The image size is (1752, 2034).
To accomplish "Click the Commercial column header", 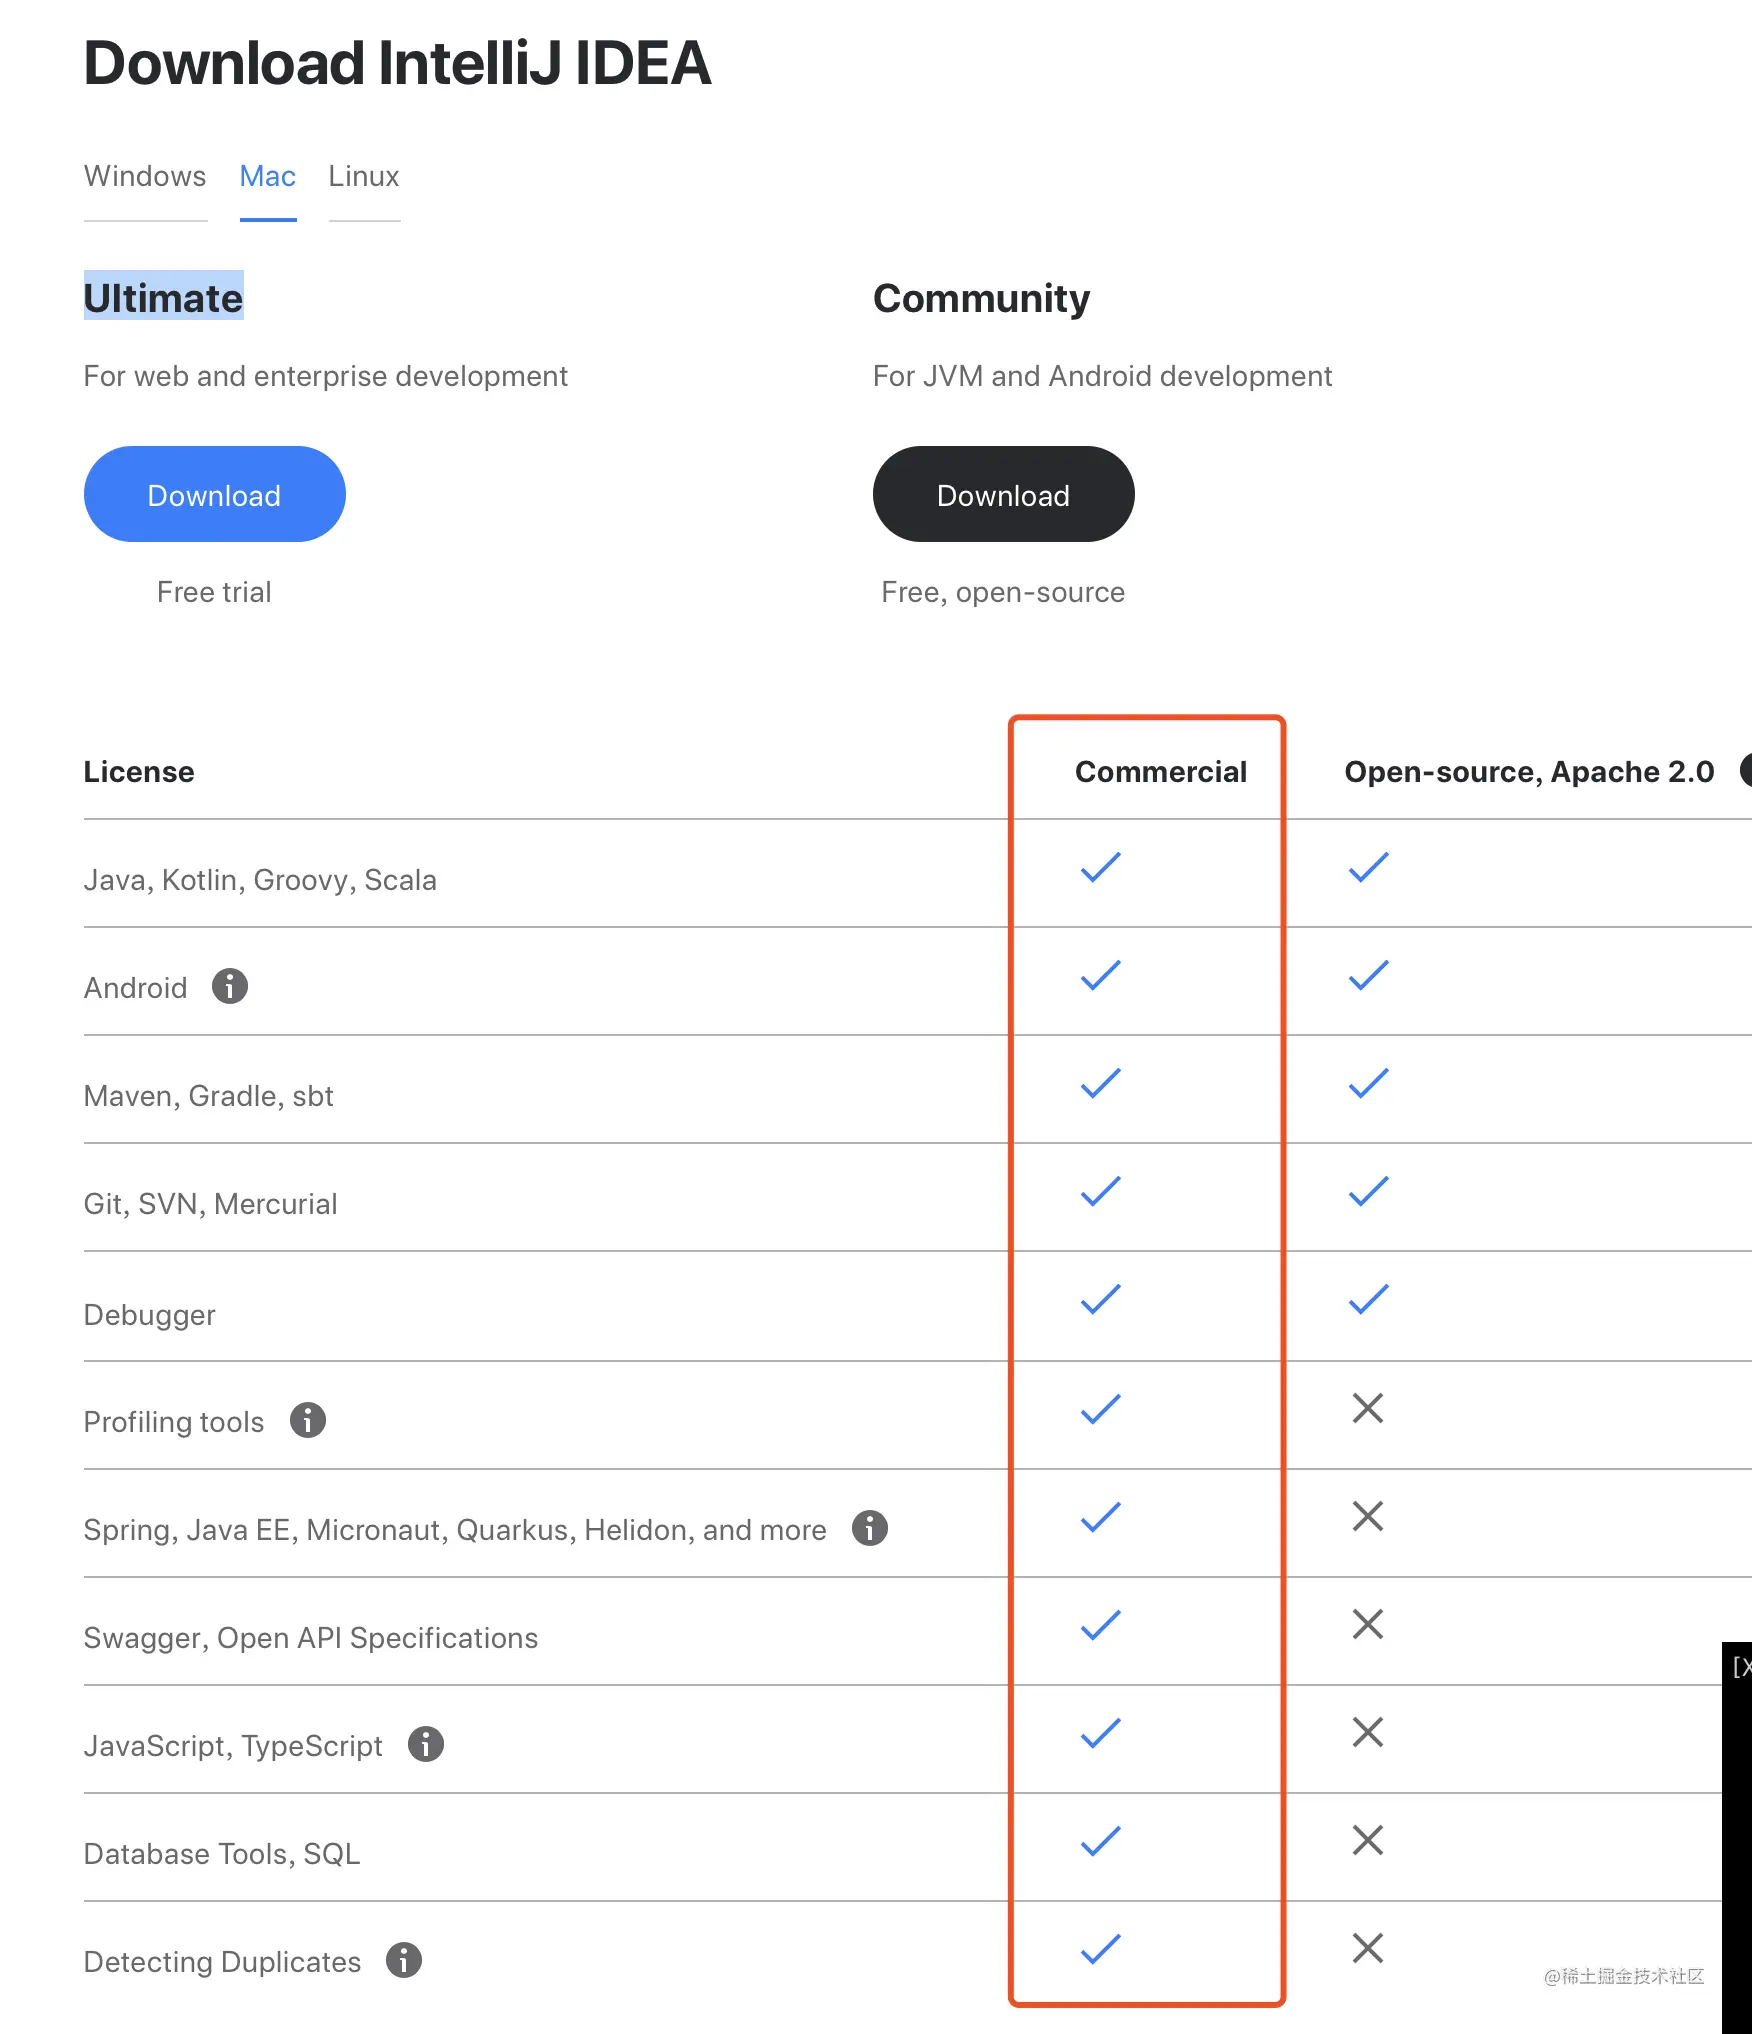I will point(1161,771).
